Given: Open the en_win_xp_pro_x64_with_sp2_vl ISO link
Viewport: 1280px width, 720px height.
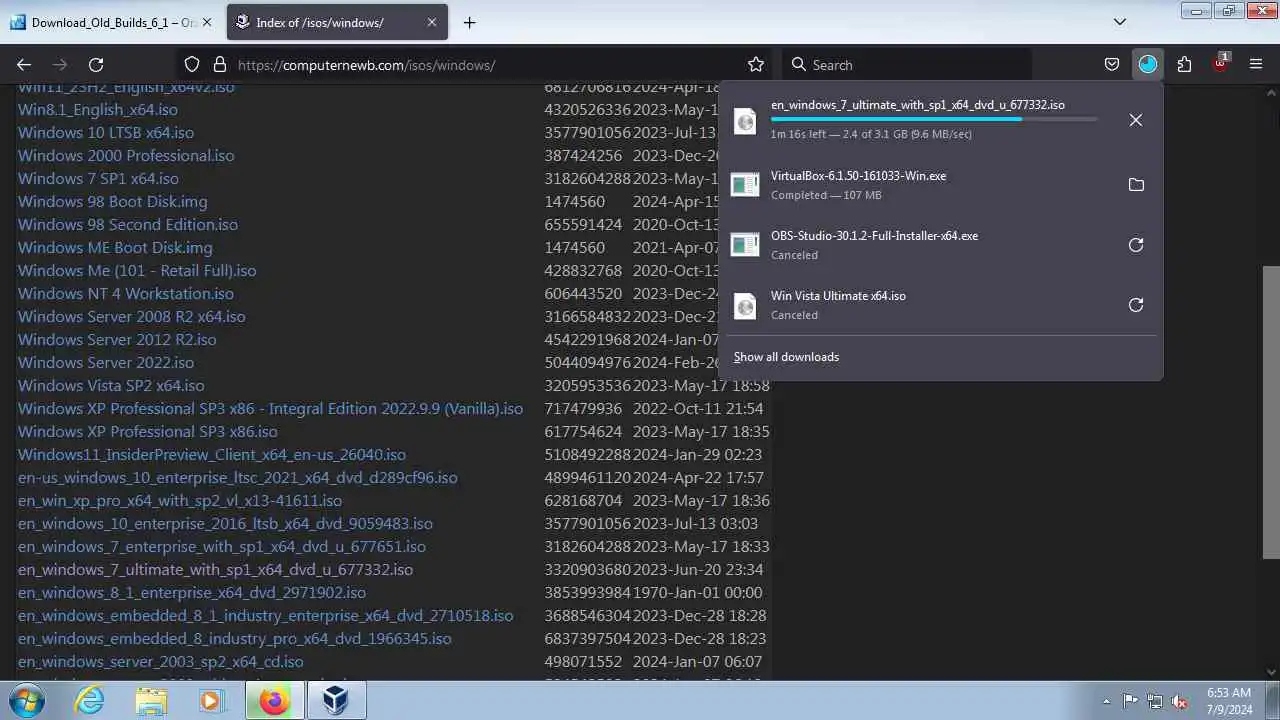Looking at the screenshot, I should [x=180, y=501].
